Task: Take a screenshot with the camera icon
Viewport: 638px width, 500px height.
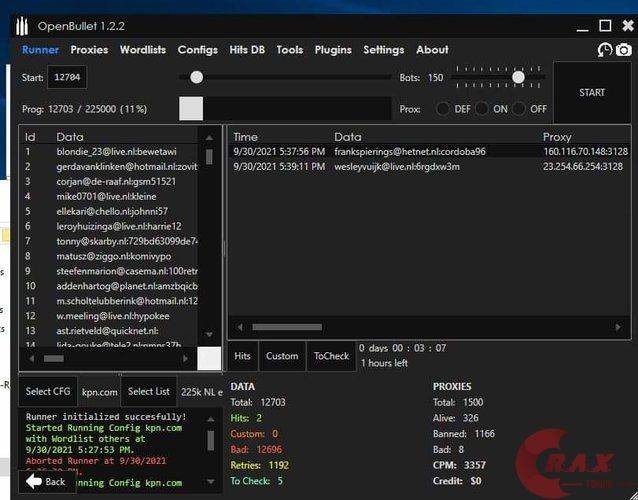Action: (623, 50)
